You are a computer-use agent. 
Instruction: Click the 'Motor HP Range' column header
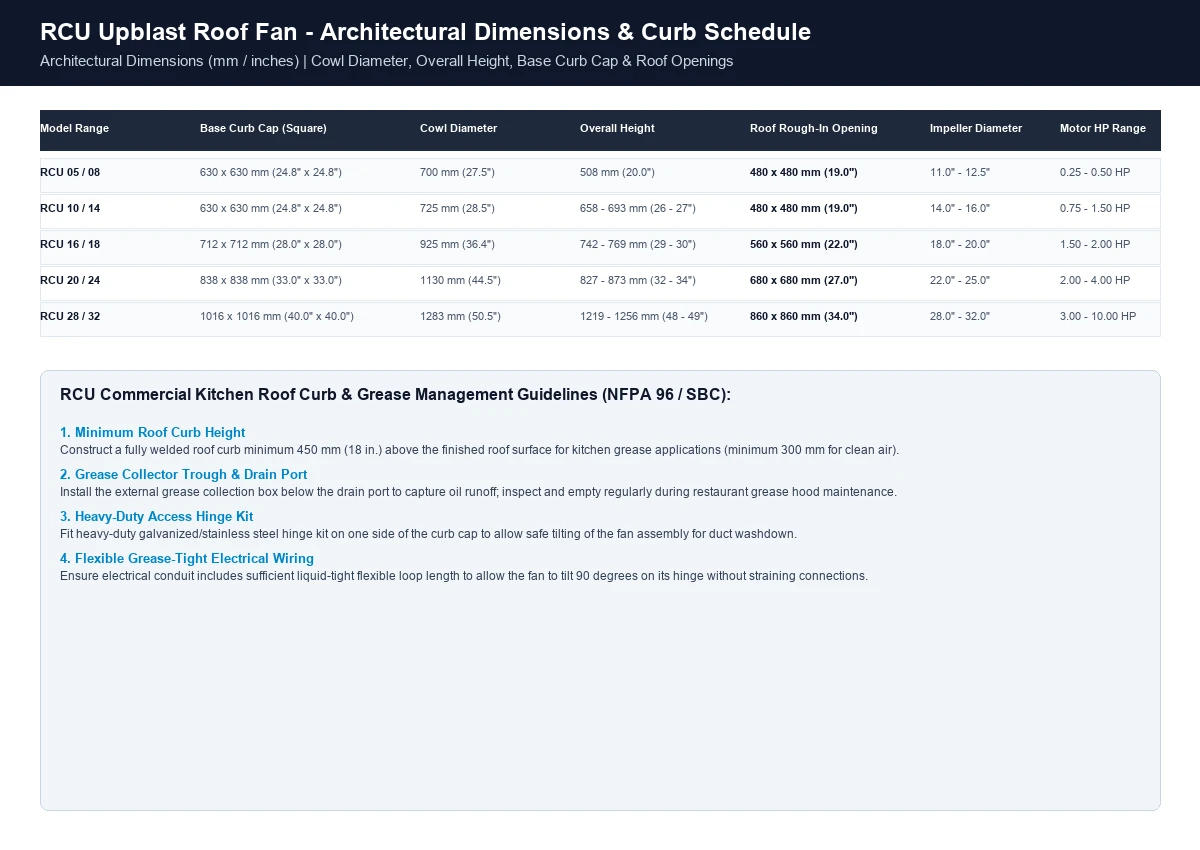[1103, 128]
